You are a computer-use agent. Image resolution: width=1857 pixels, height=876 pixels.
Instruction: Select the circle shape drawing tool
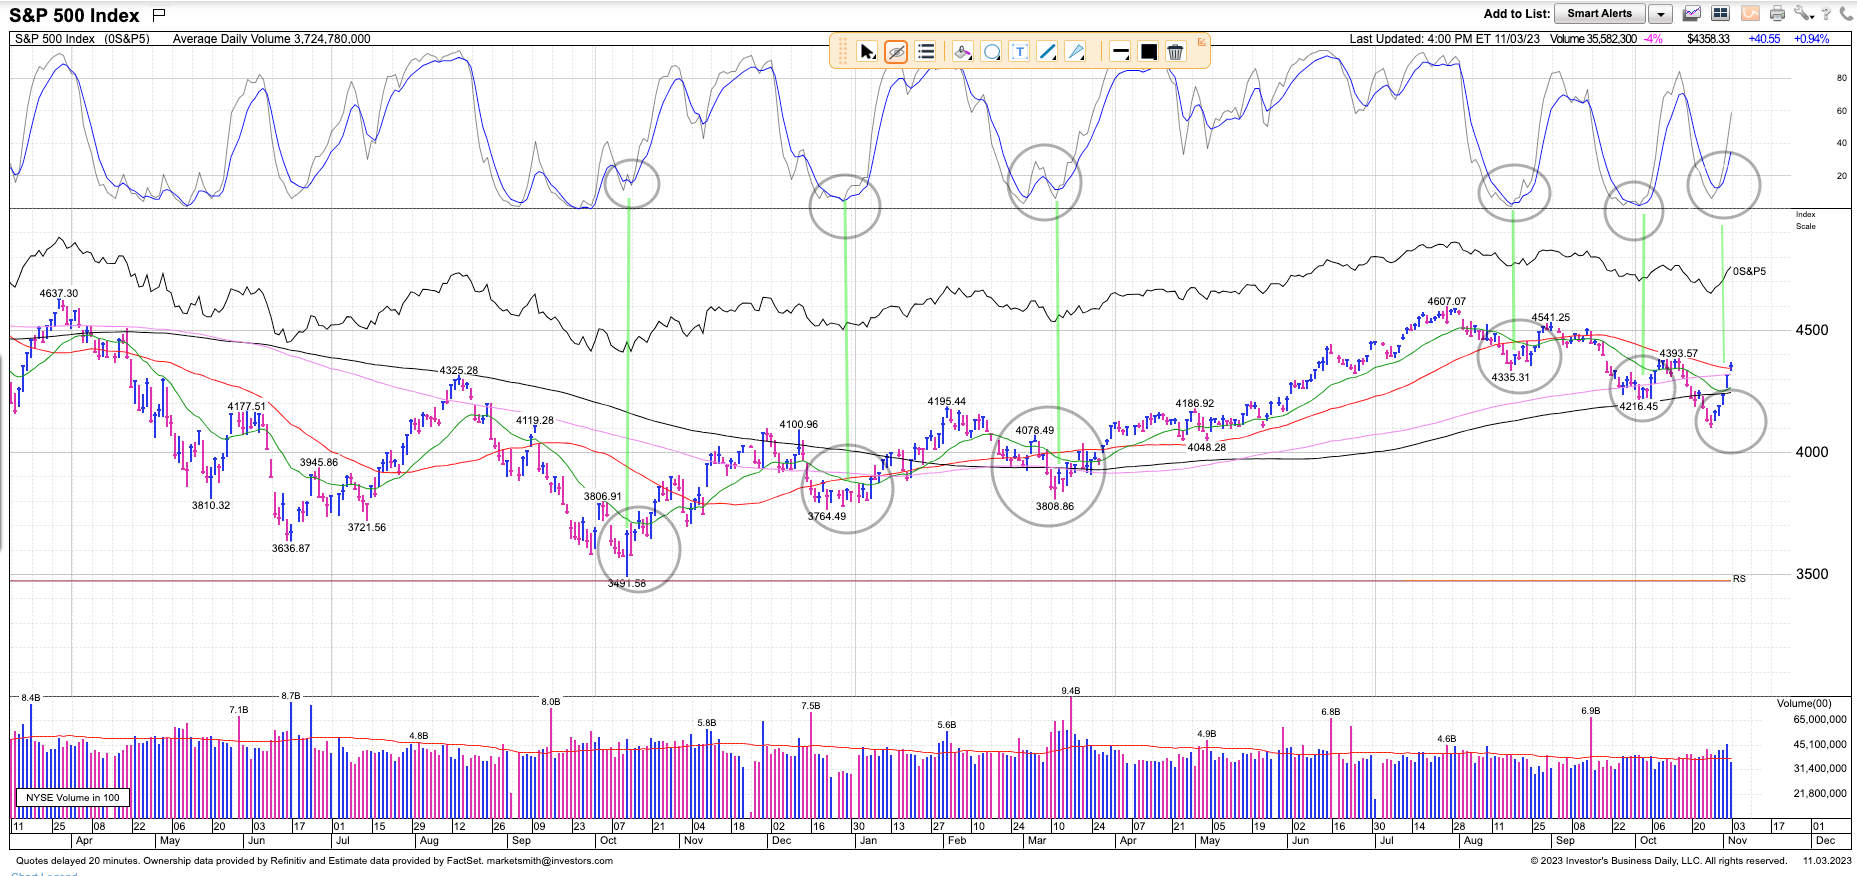(991, 51)
